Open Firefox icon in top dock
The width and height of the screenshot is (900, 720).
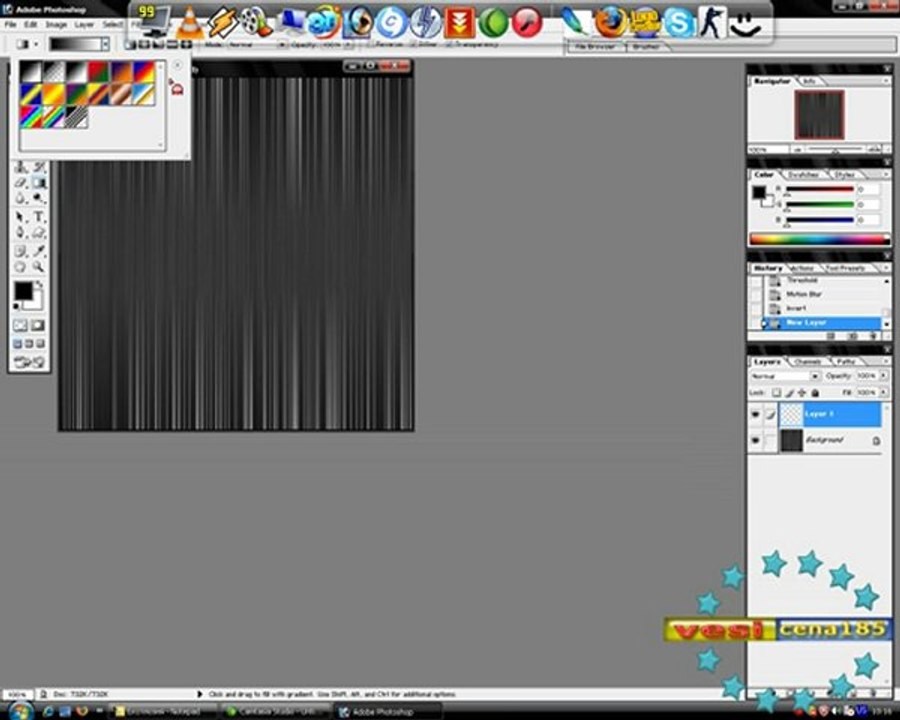(x=610, y=22)
